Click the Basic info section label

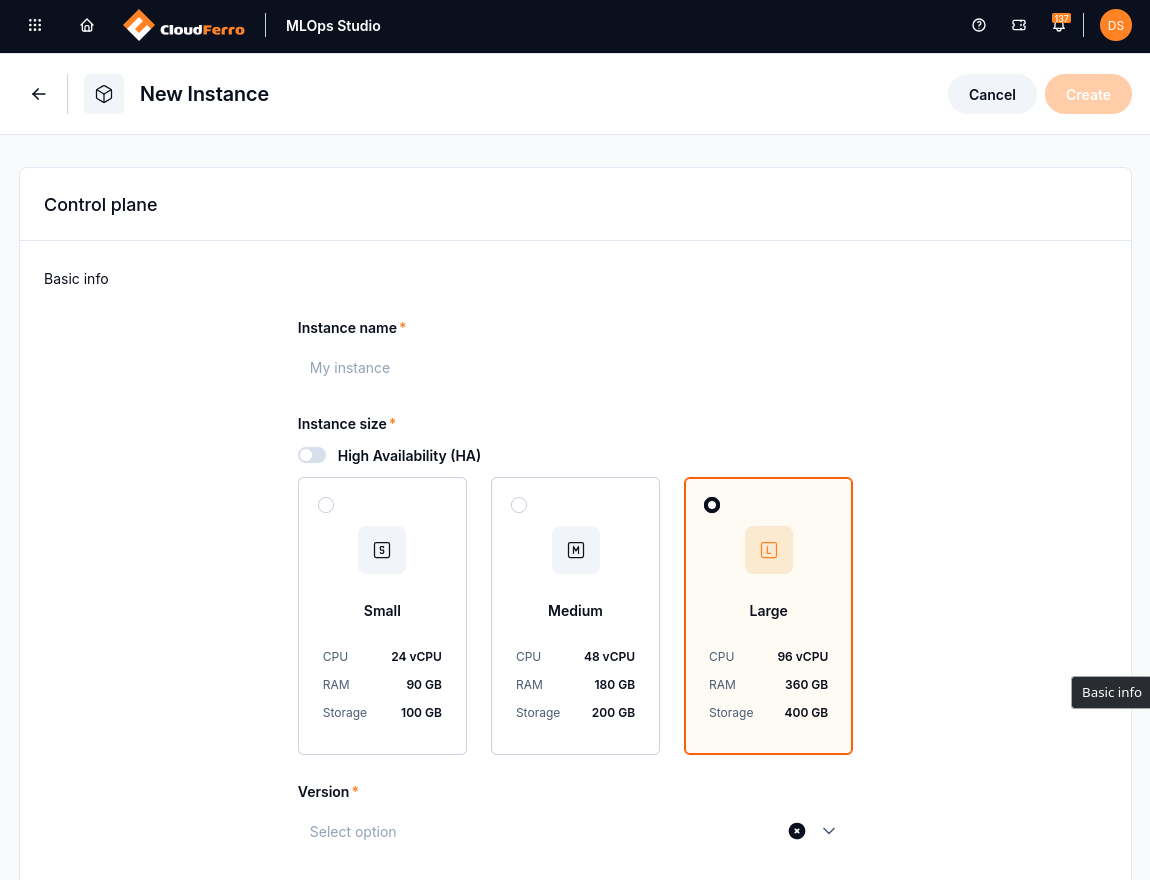point(76,279)
